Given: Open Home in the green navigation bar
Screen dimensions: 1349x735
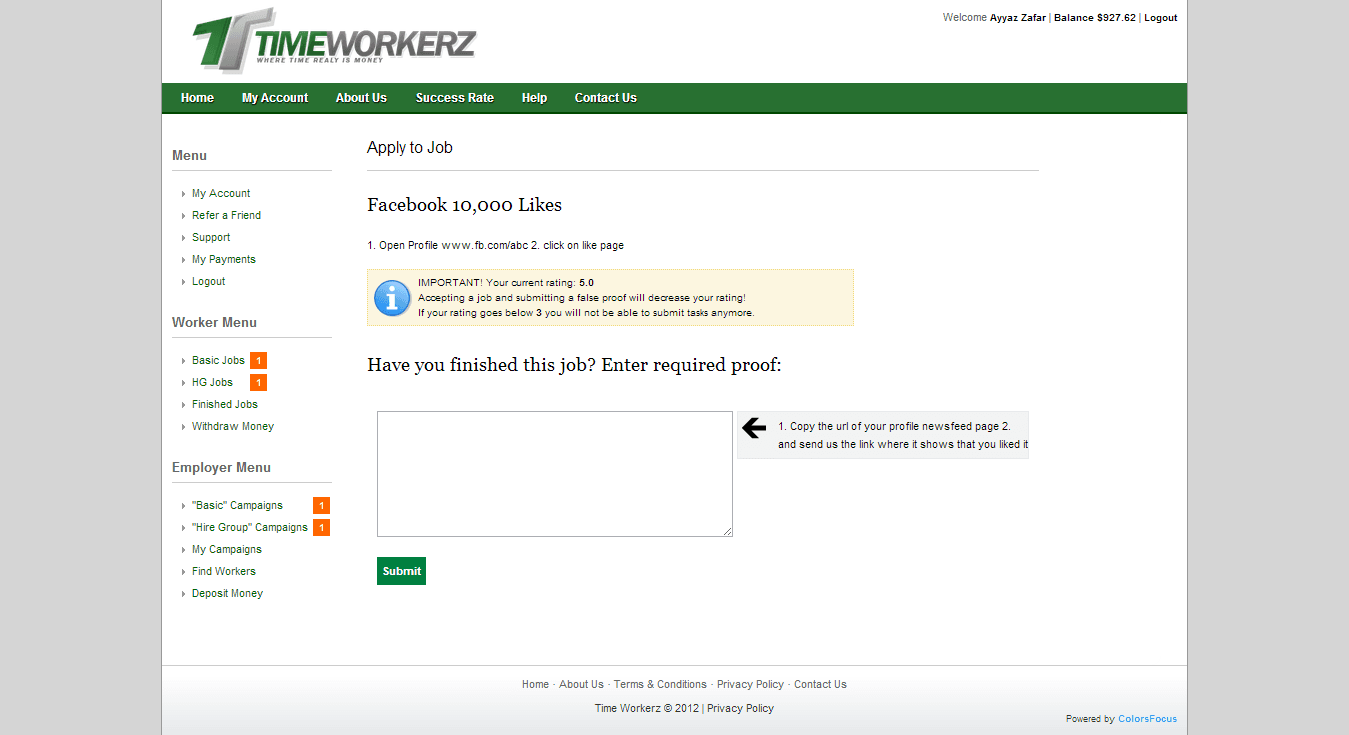Looking at the screenshot, I should [x=197, y=98].
